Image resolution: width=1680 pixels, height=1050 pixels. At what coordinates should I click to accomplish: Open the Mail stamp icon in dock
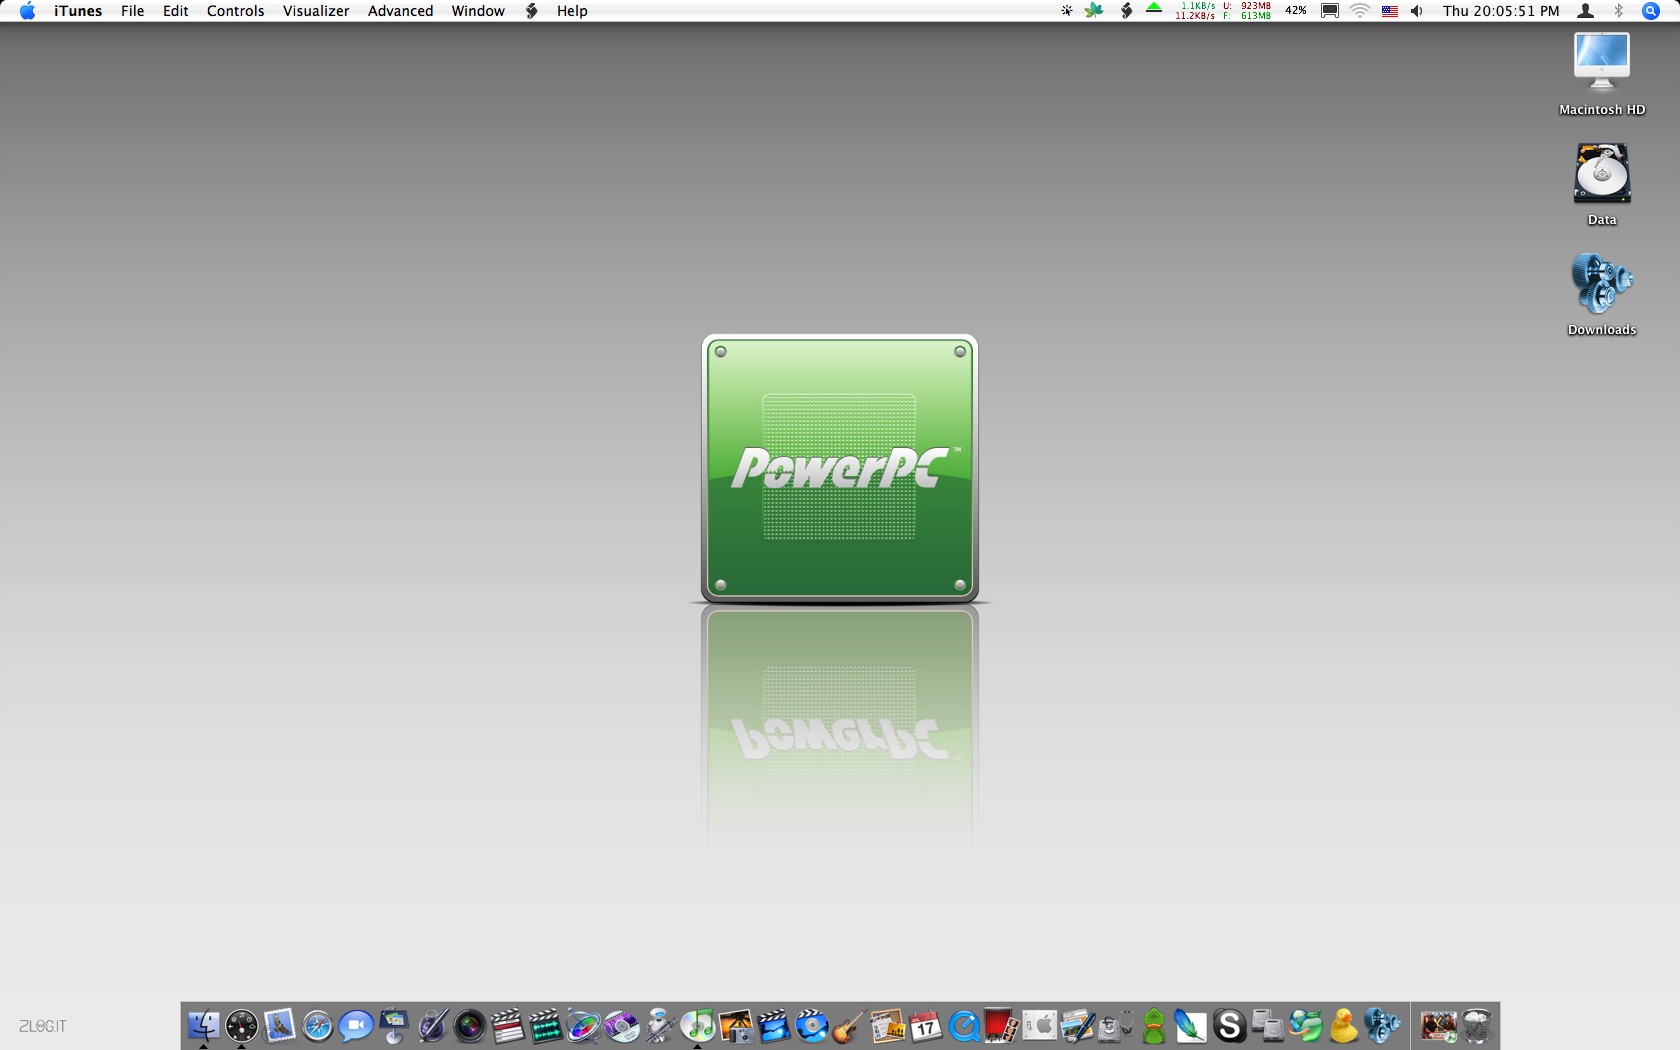(279, 1026)
